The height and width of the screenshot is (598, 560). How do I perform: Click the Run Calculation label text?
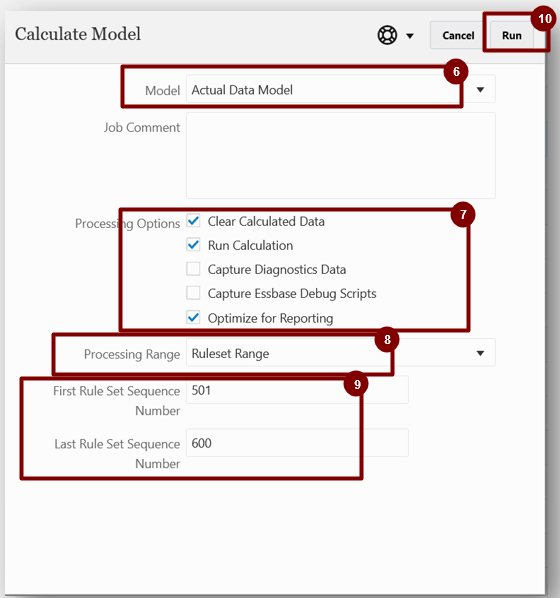(x=250, y=245)
